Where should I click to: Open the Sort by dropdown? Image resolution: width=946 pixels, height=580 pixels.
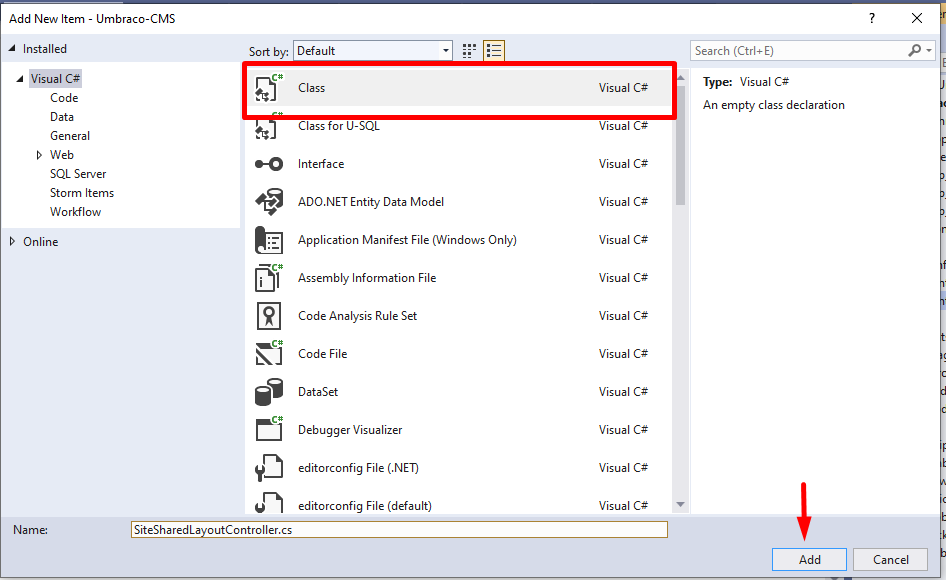pos(444,50)
